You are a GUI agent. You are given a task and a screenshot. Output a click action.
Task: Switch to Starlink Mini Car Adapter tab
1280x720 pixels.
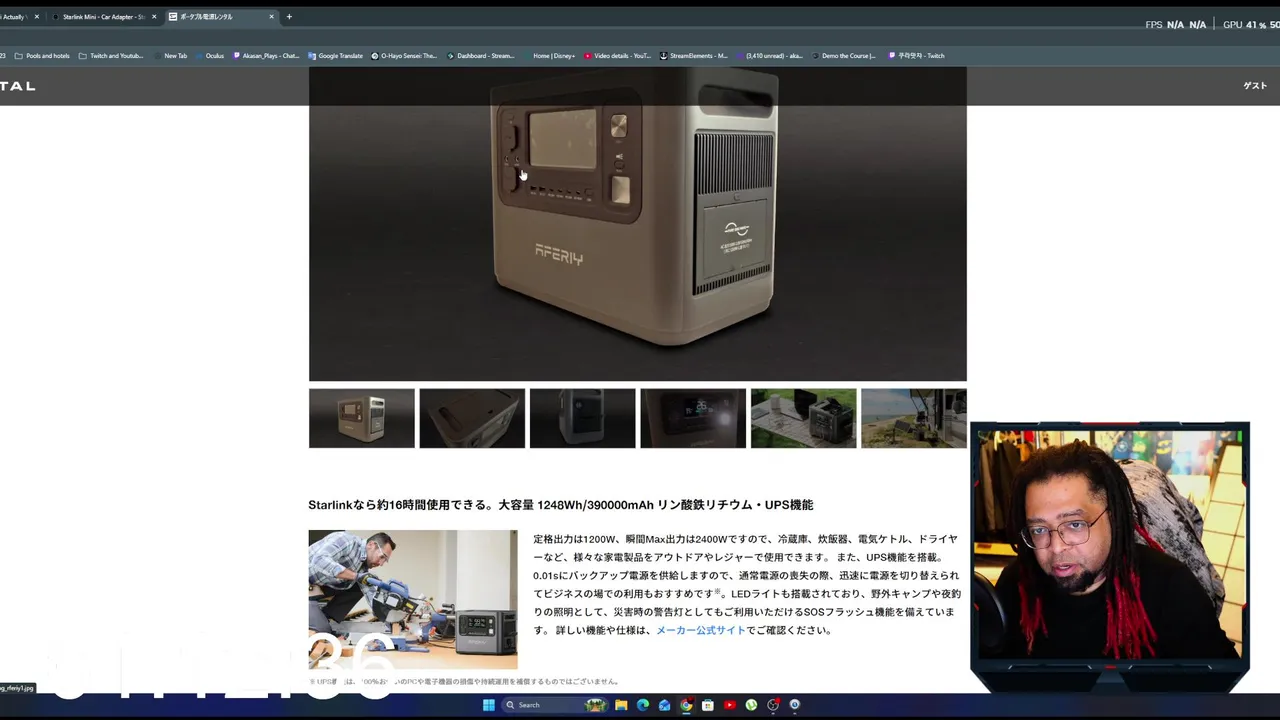point(104,17)
